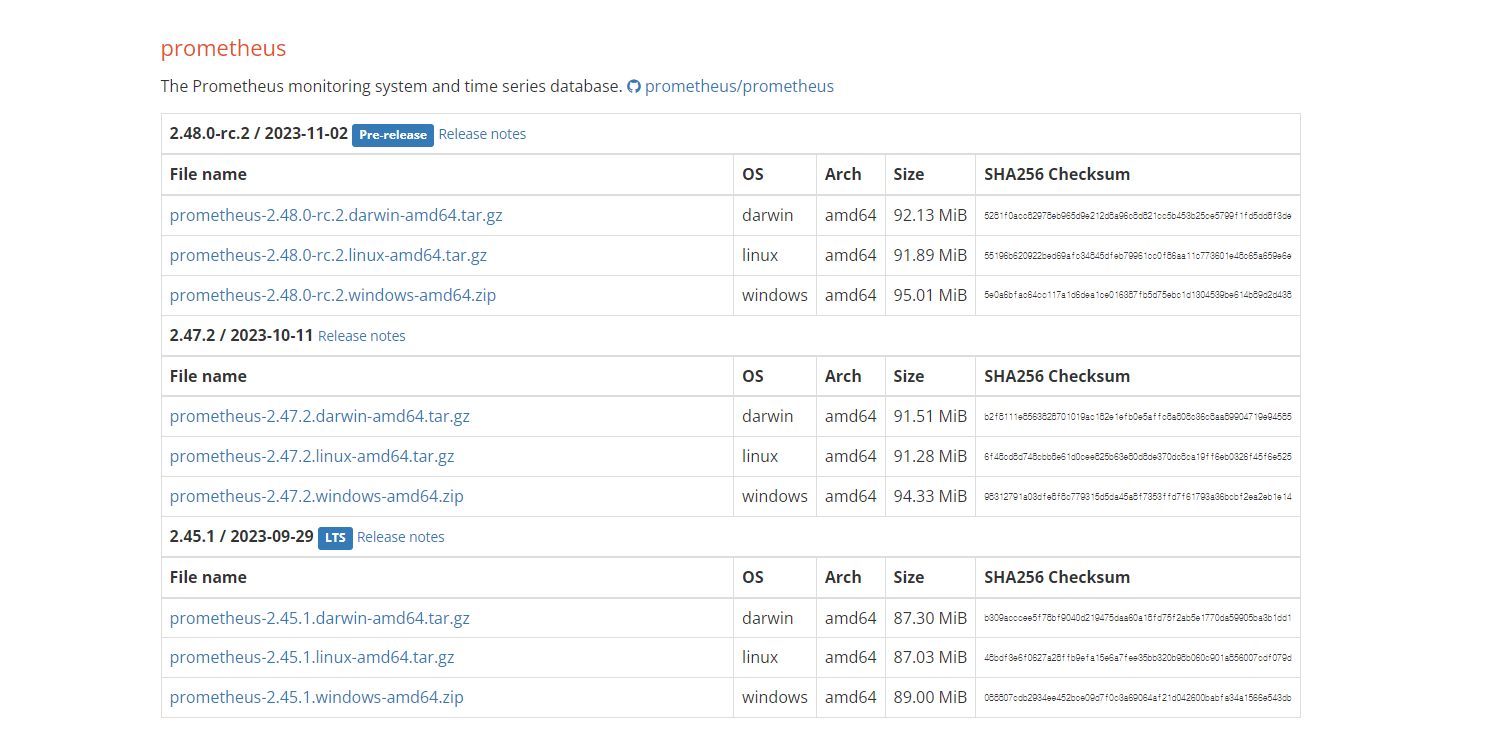Image resolution: width=1503 pixels, height=752 pixels.
Task: Click the checksum for 2.48.0-rc.2 windows file
Action: (1138, 295)
